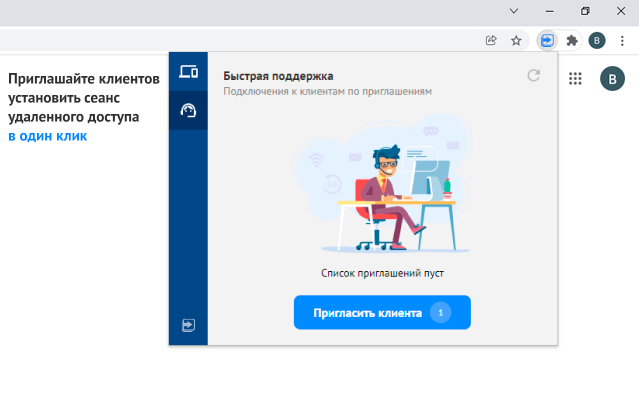Restore down the browser window
Screen dimensions: 640x400
pyautogui.click(x=585, y=11)
